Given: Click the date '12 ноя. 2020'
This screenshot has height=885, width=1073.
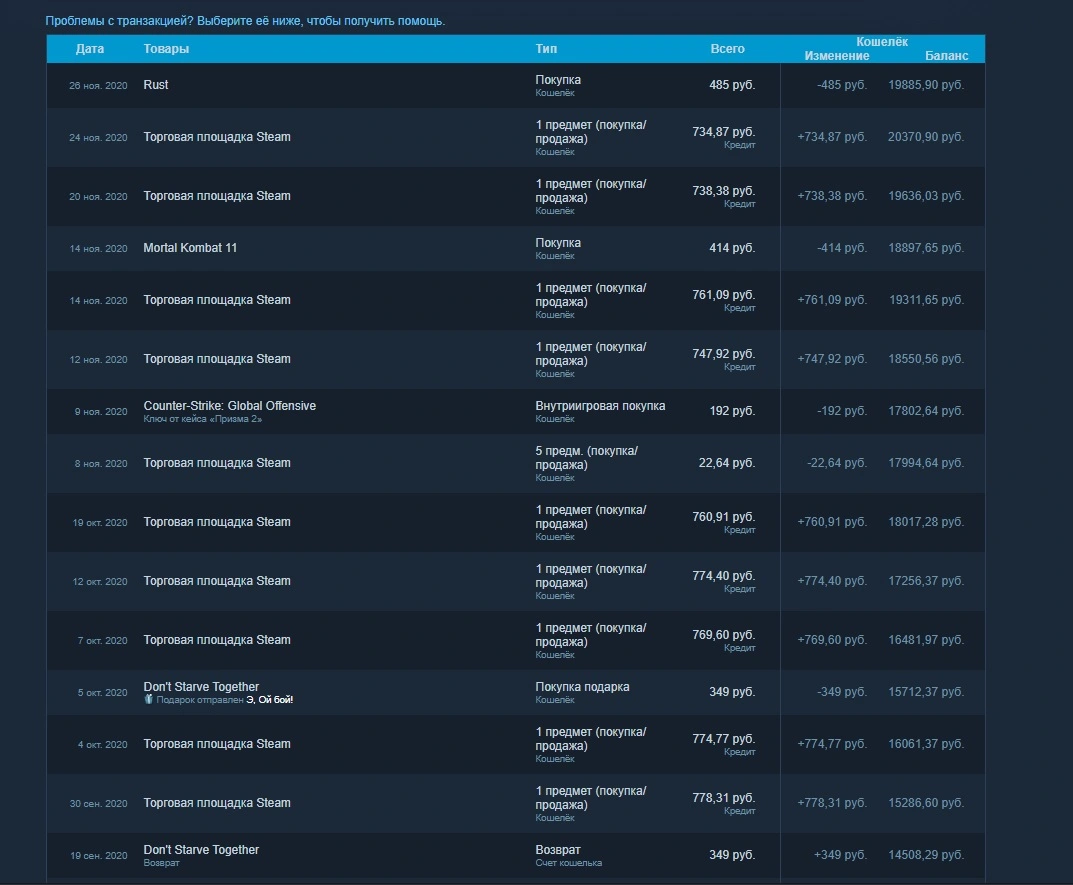Looking at the screenshot, I should [98, 359].
